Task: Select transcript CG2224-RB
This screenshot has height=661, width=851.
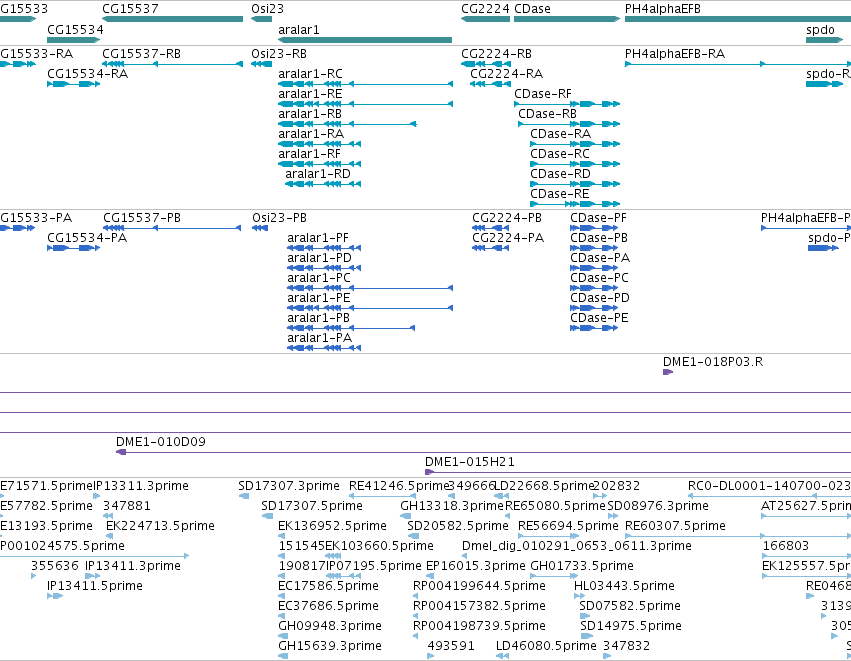Action: click(485, 64)
